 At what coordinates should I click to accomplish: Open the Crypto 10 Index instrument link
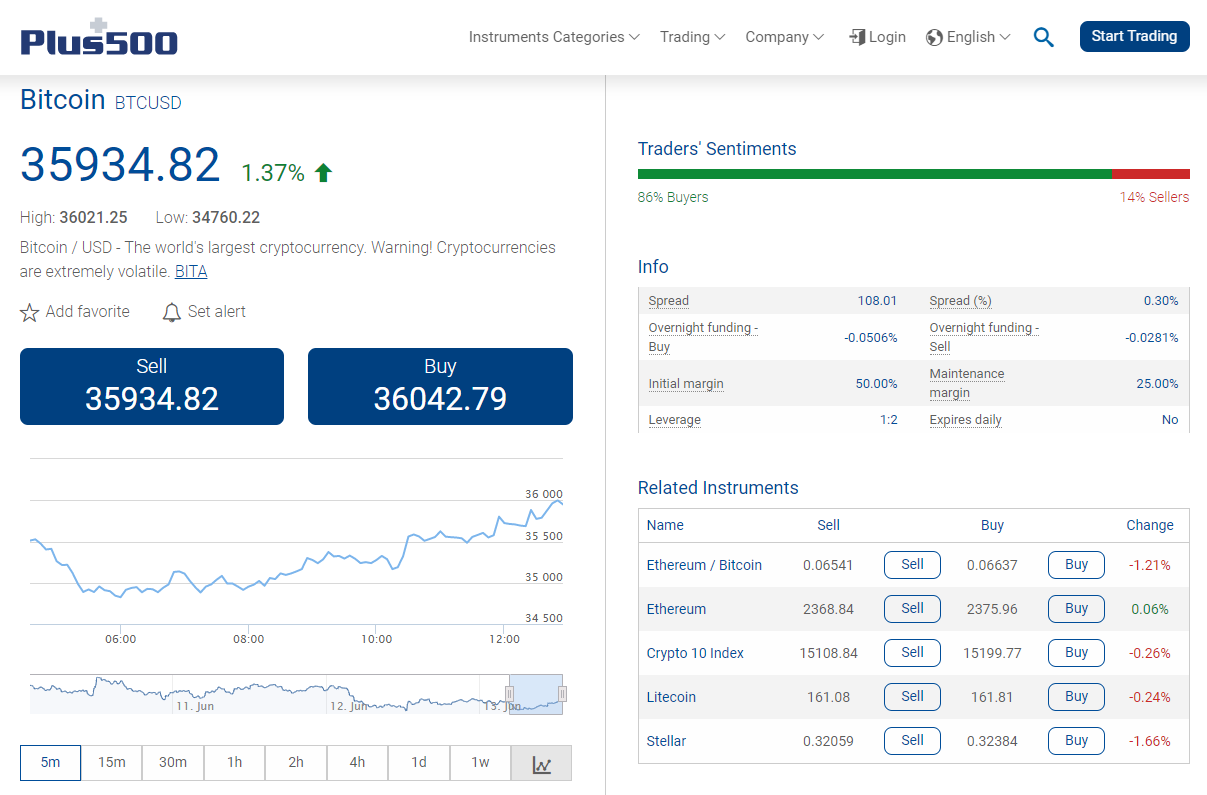coord(695,653)
